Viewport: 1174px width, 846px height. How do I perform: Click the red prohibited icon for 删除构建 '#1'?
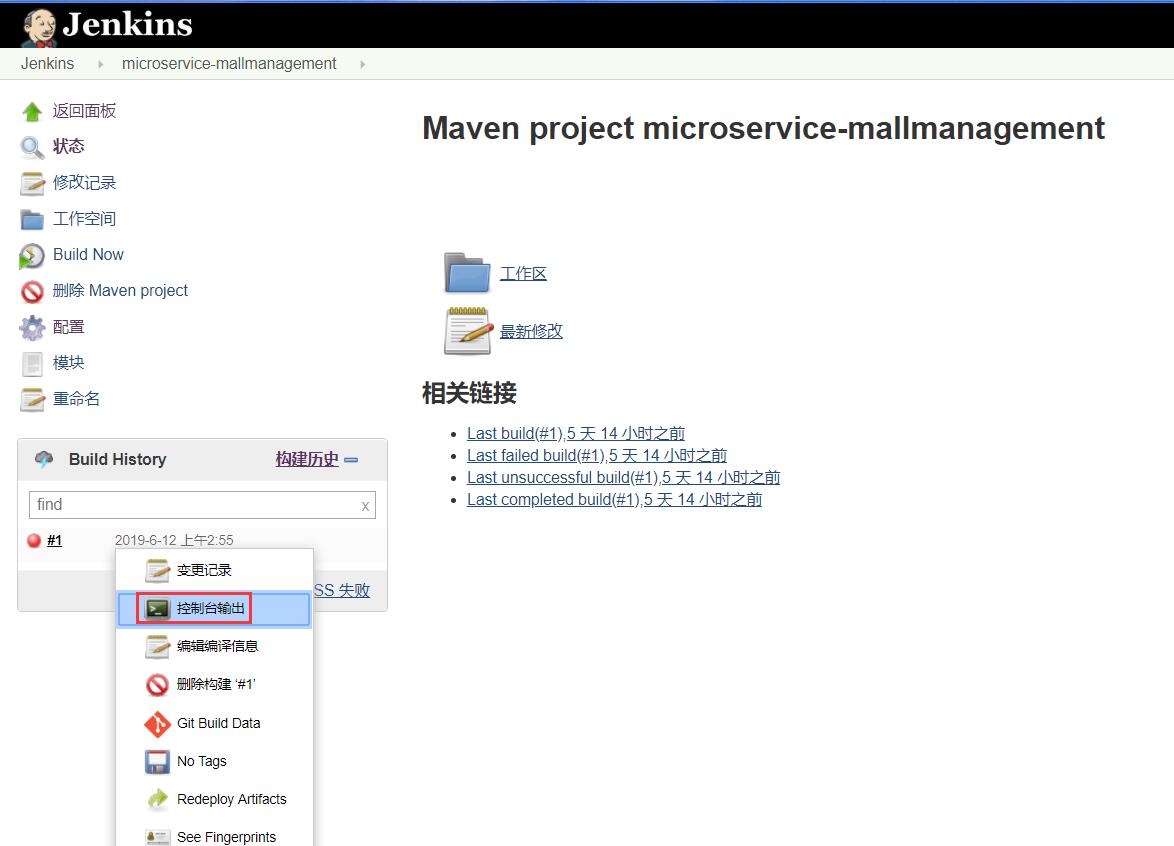pyautogui.click(x=157, y=685)
